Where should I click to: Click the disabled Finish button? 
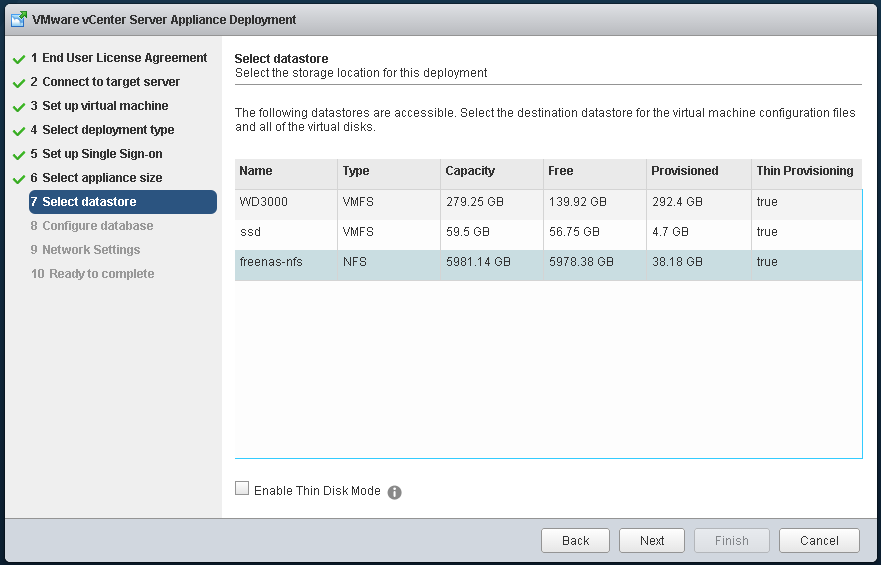(732, 540)
